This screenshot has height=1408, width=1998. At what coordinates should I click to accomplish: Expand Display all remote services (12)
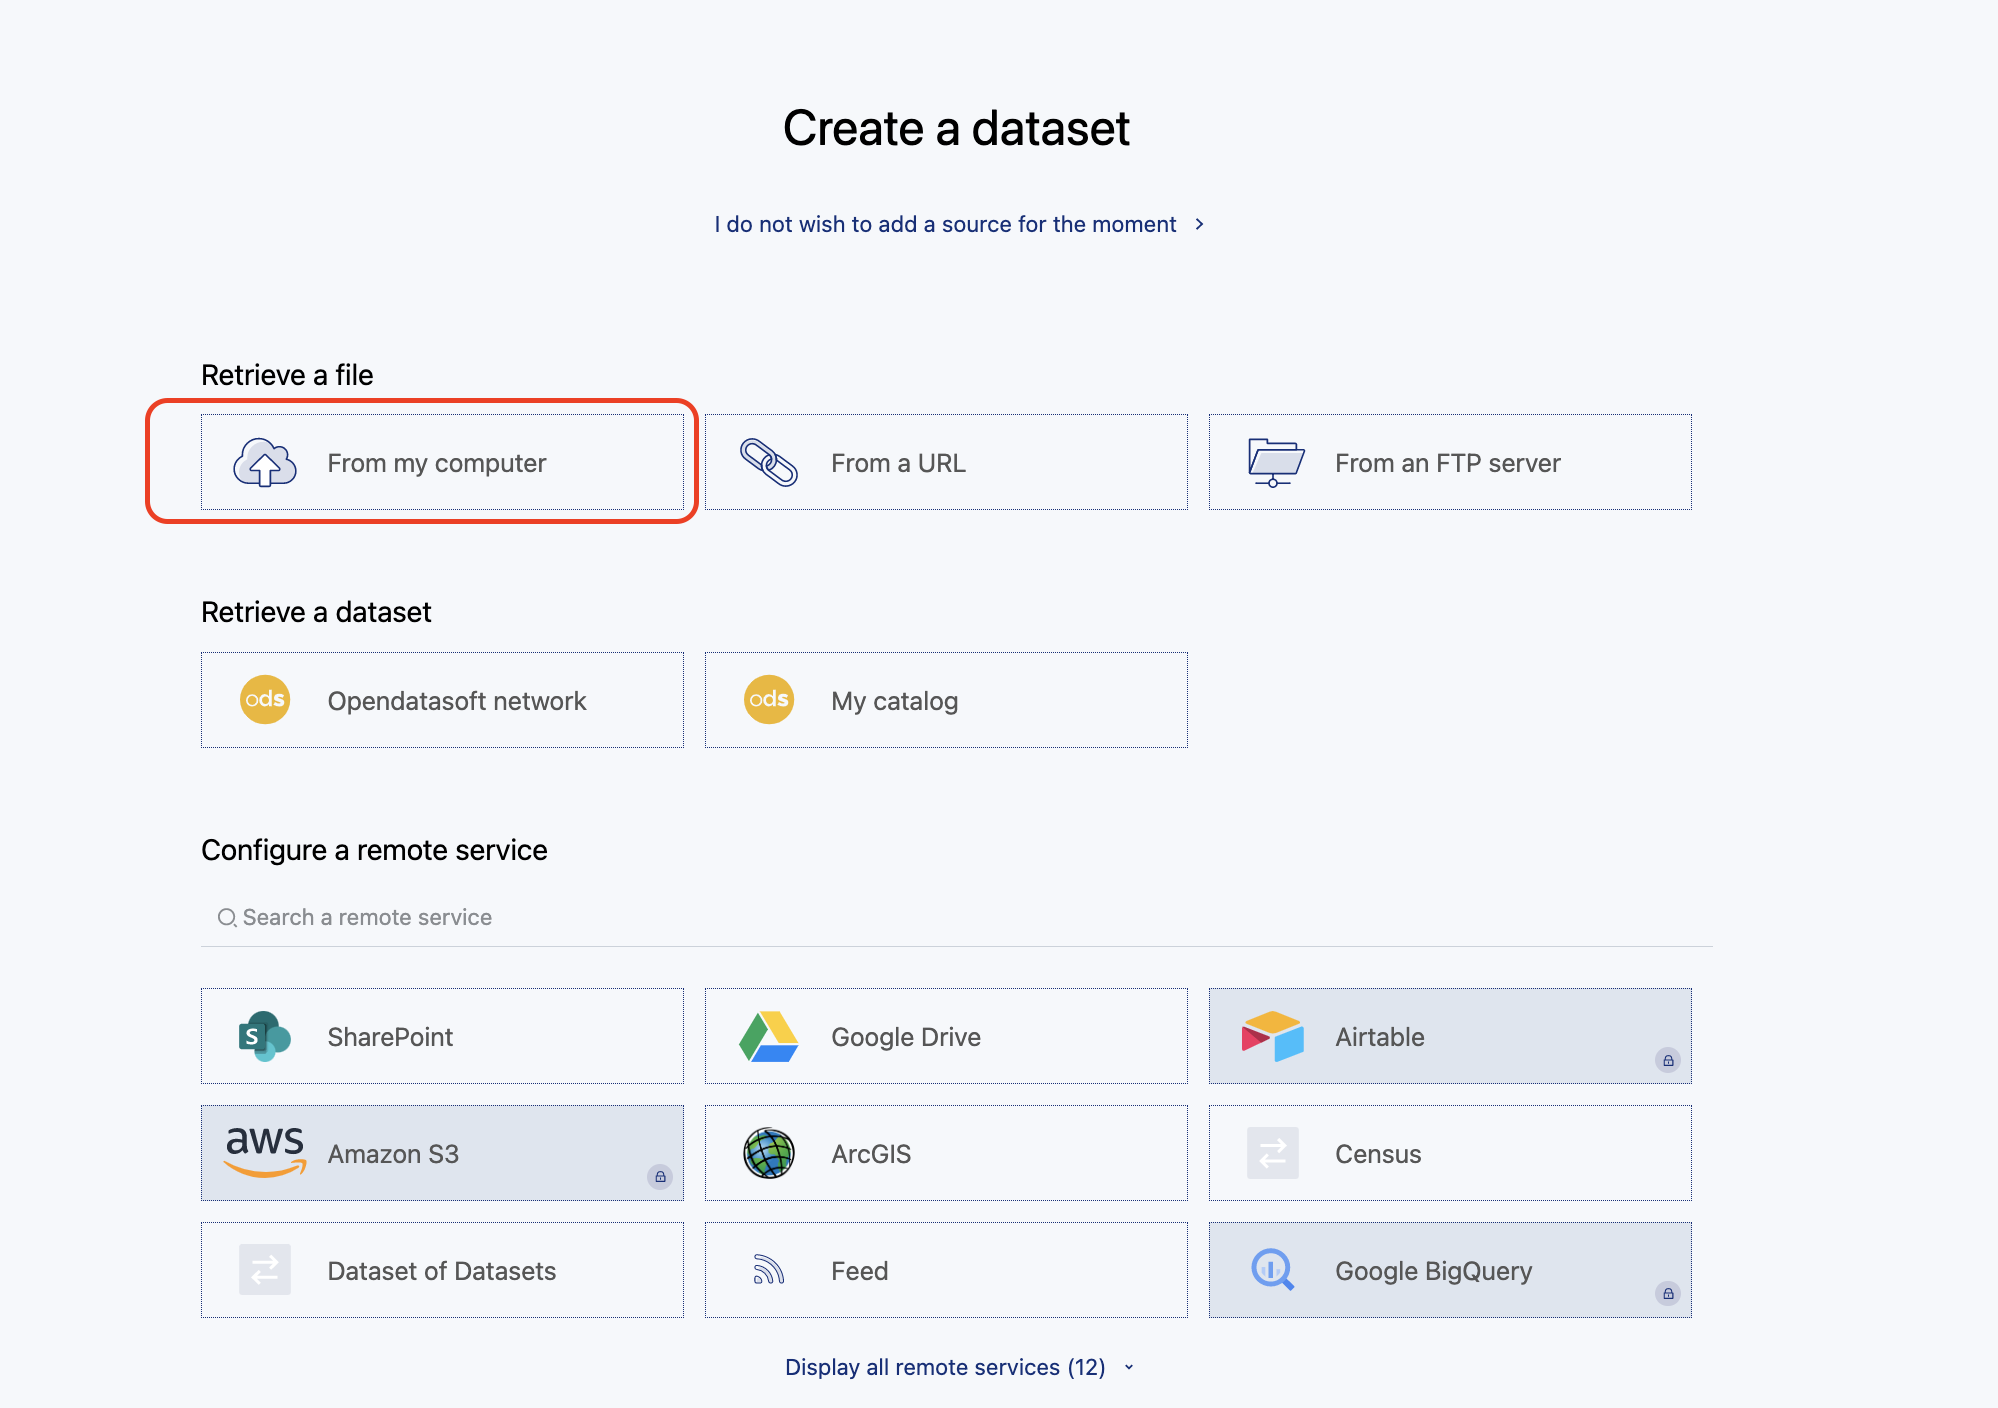pyautogui.click(x=944, y=1367)
